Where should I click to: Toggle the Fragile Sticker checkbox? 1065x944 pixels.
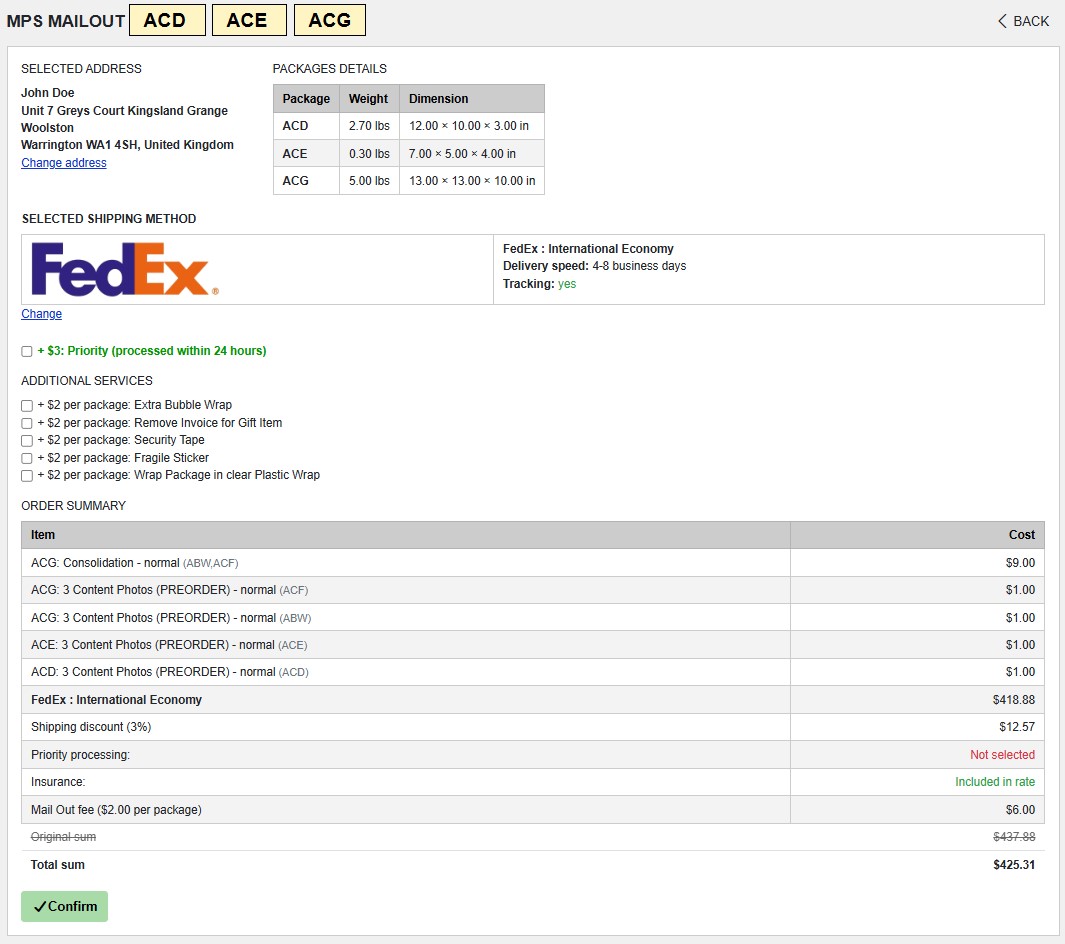[x=27, y=459]
